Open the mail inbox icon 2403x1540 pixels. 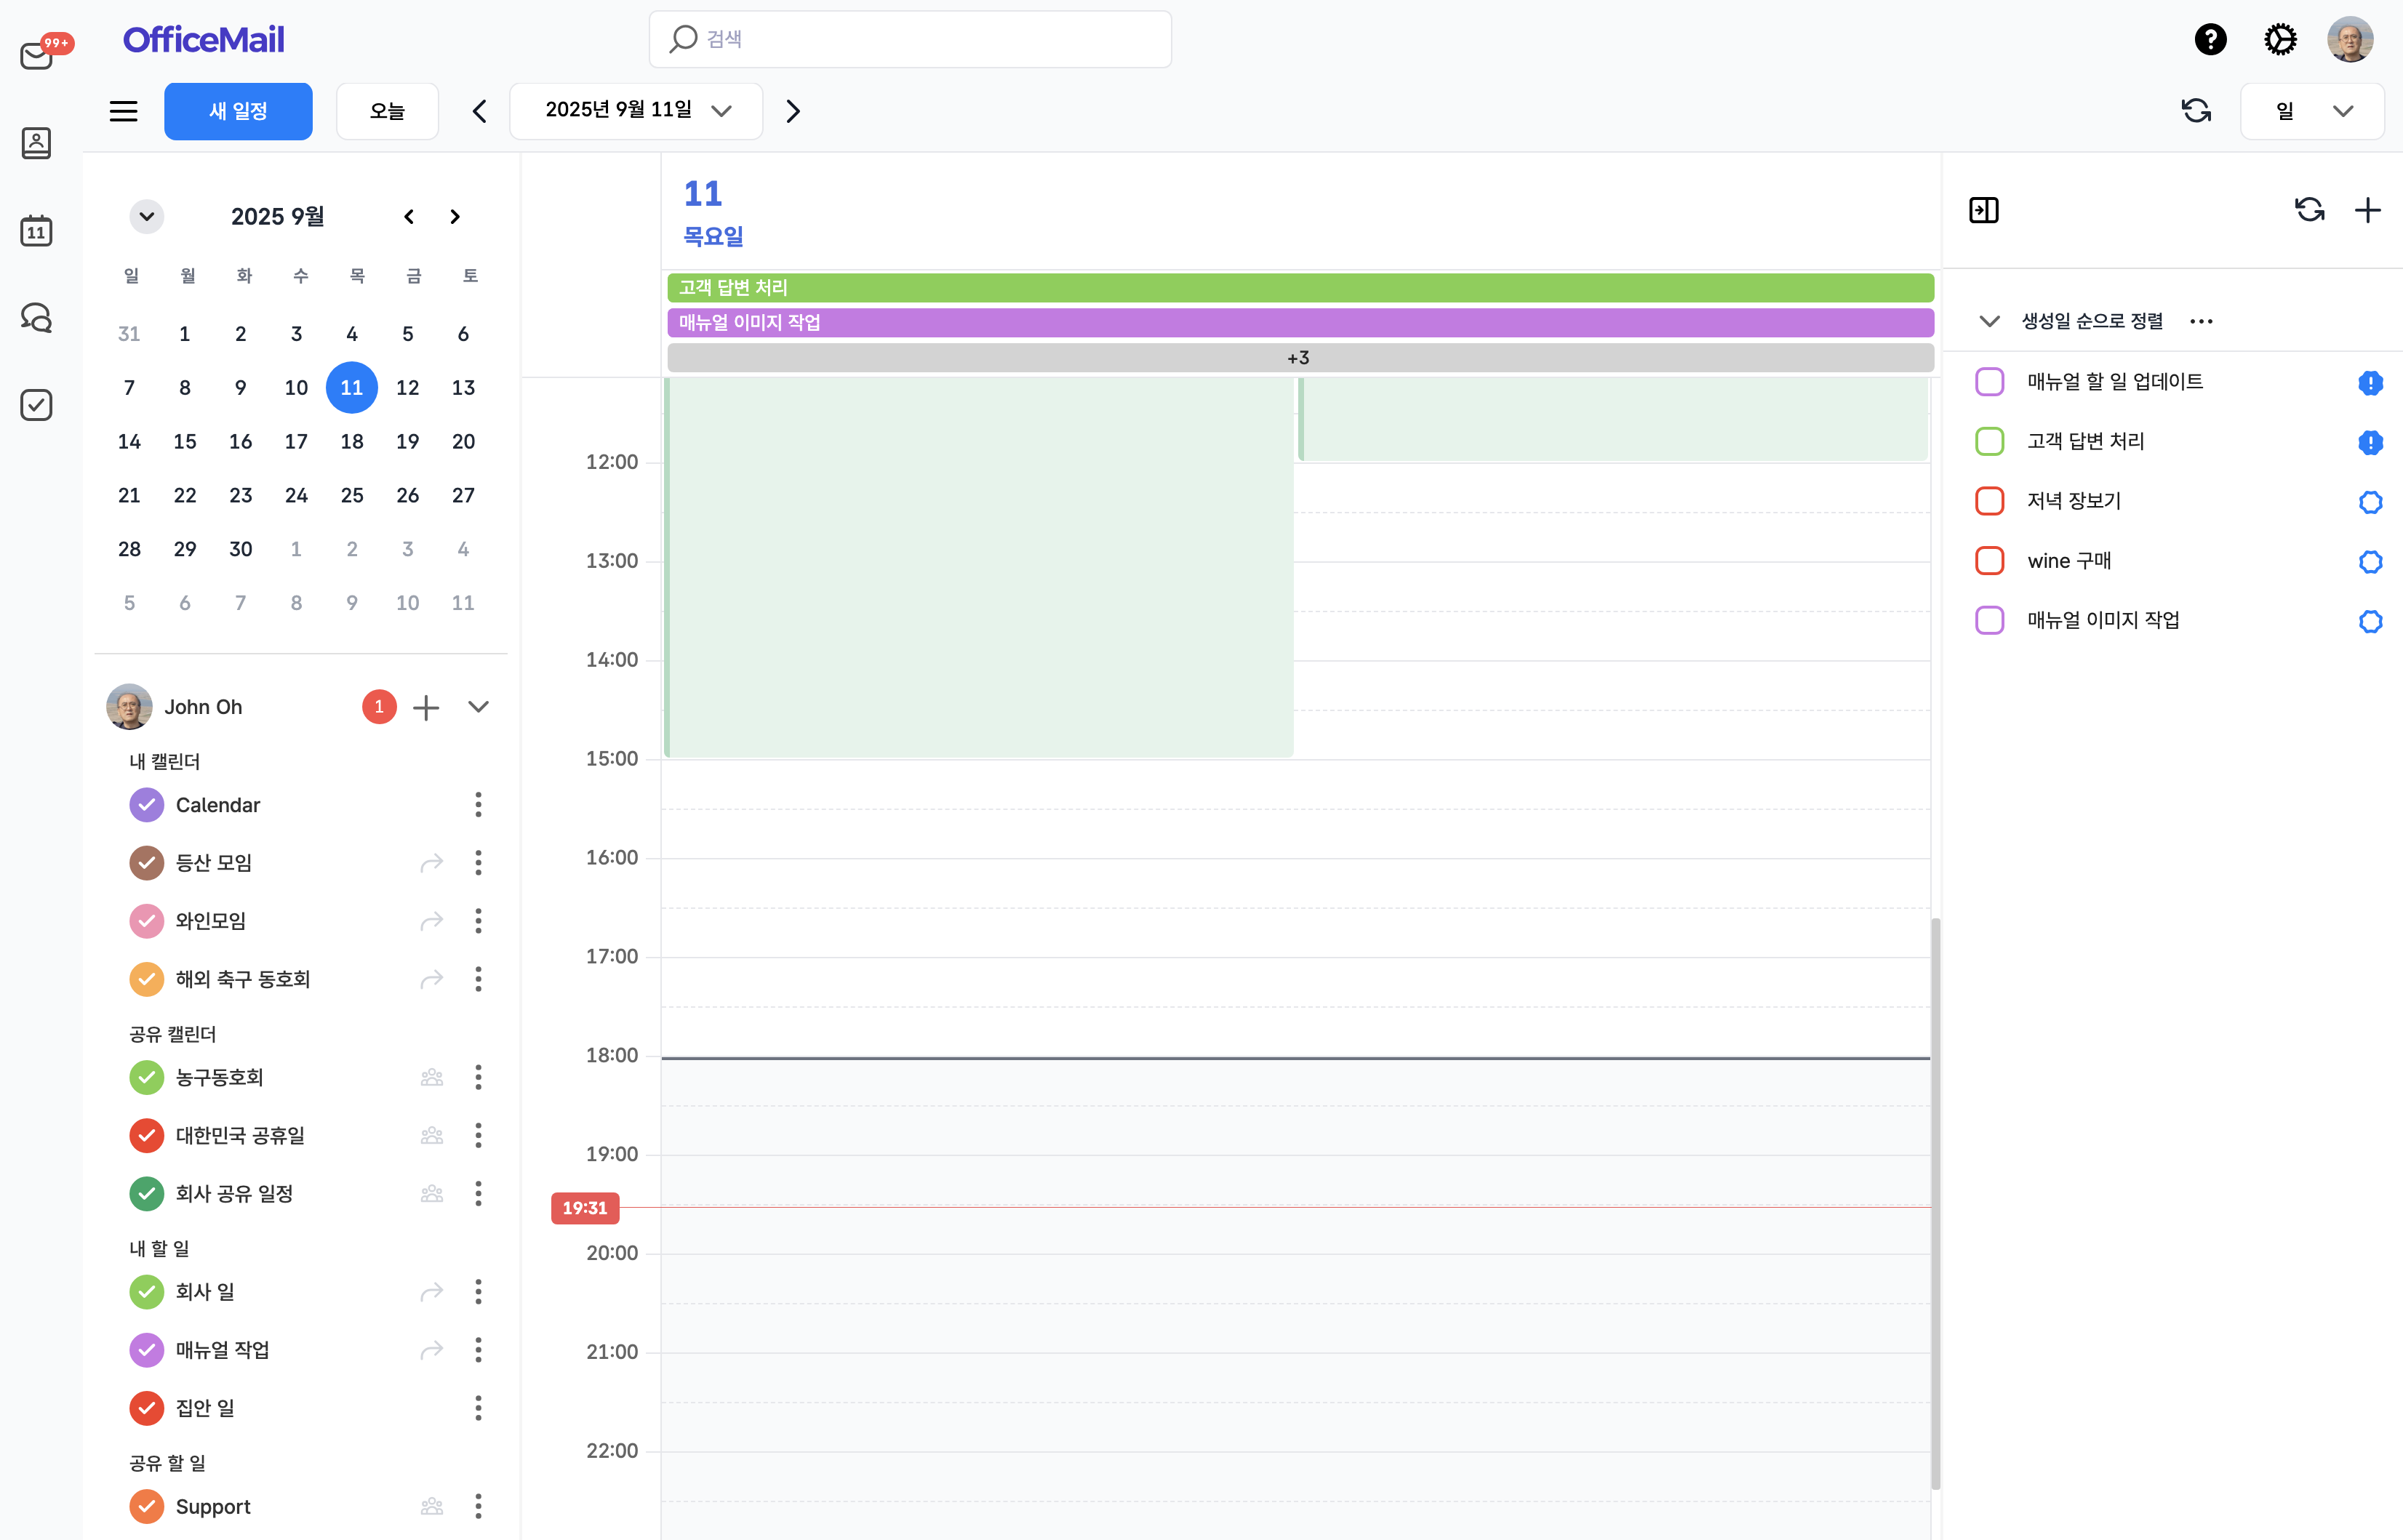pyautogui.click(x=37, y=56)
